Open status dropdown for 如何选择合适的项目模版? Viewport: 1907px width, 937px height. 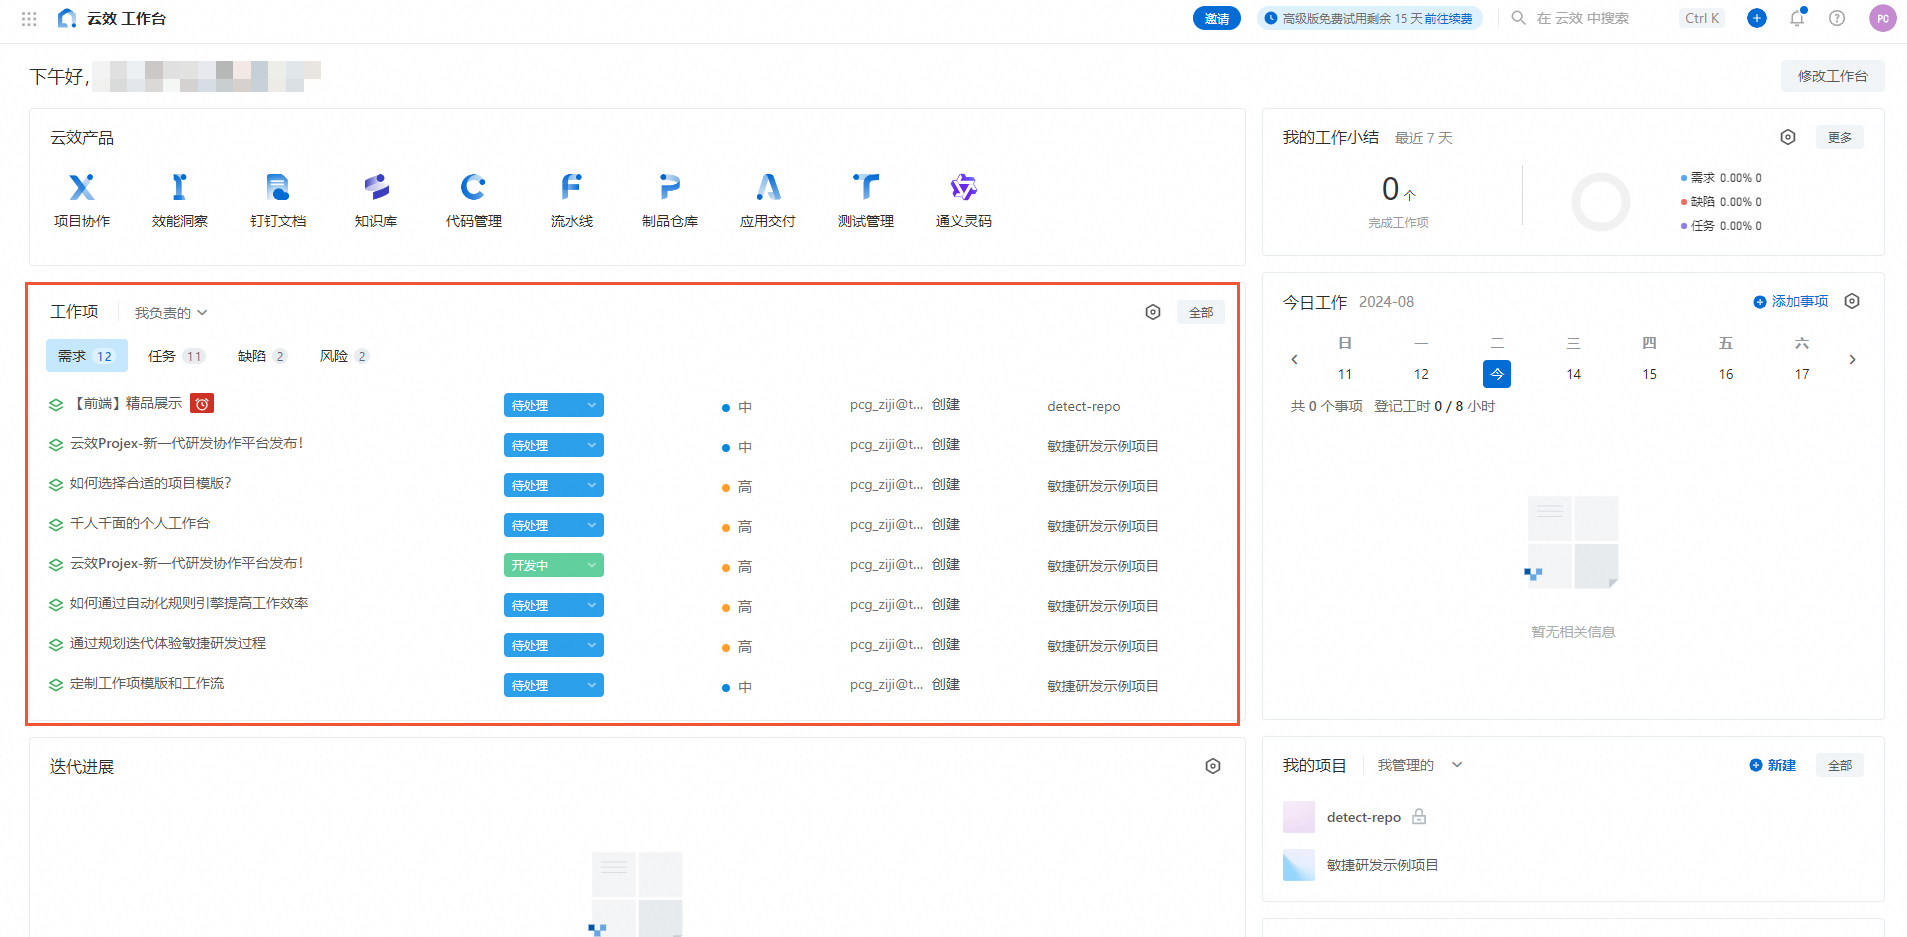(554, 485)
